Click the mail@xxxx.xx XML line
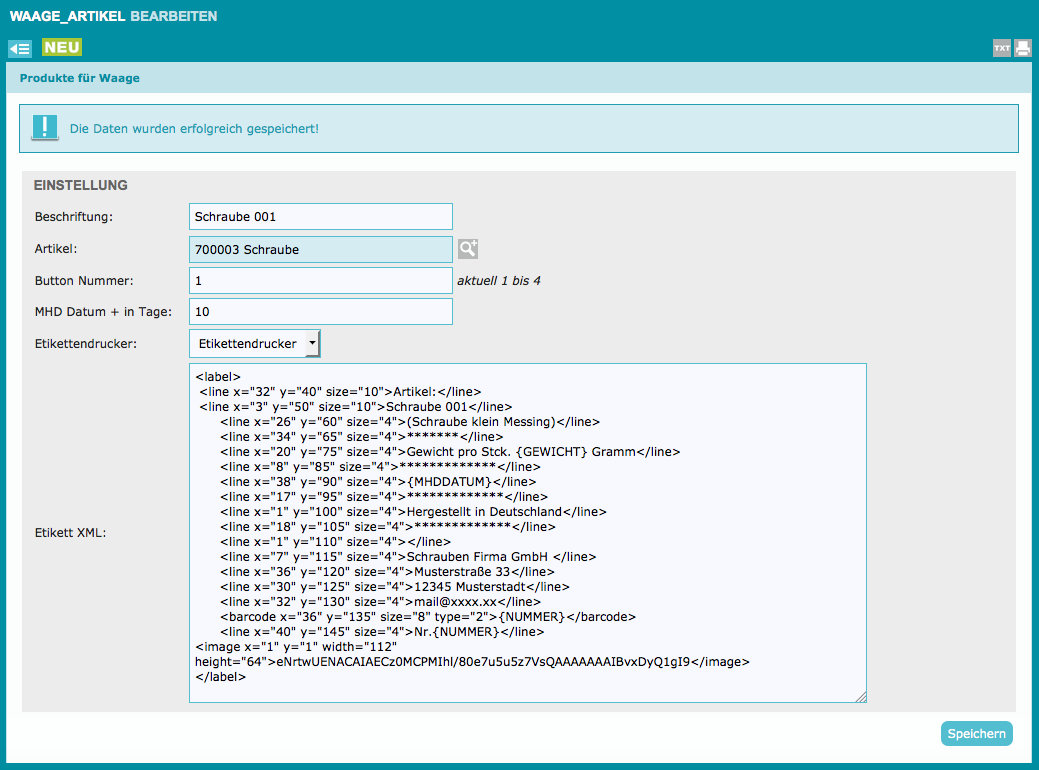 (380, 602)
